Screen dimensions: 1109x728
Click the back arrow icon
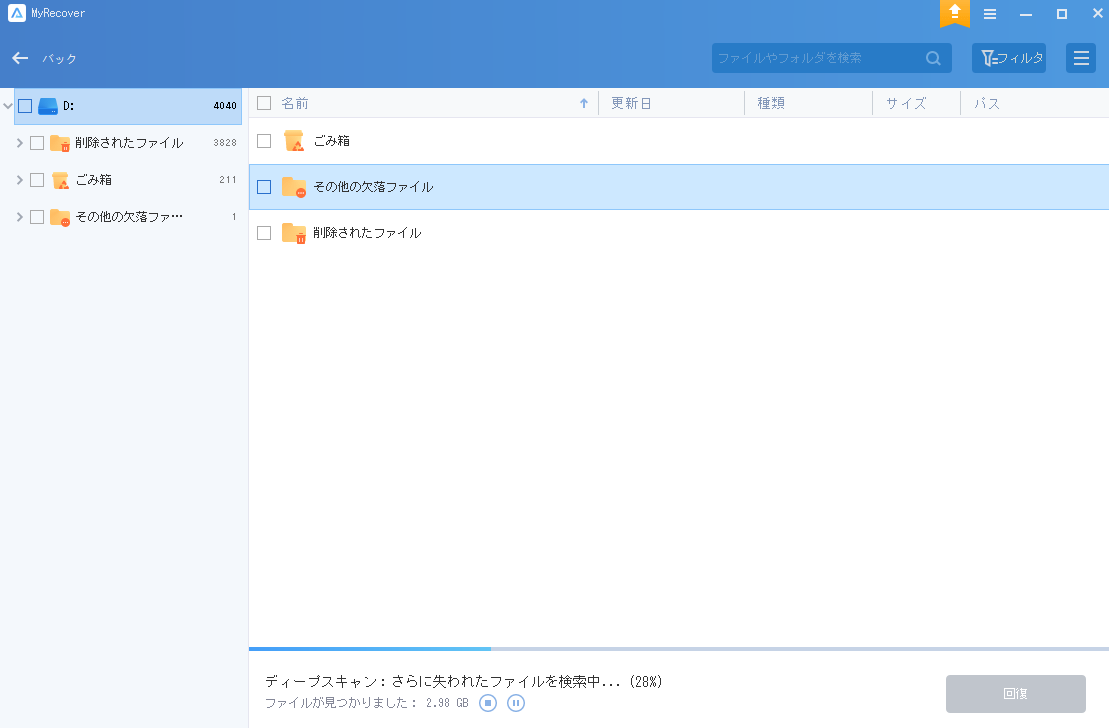point(20,58)
